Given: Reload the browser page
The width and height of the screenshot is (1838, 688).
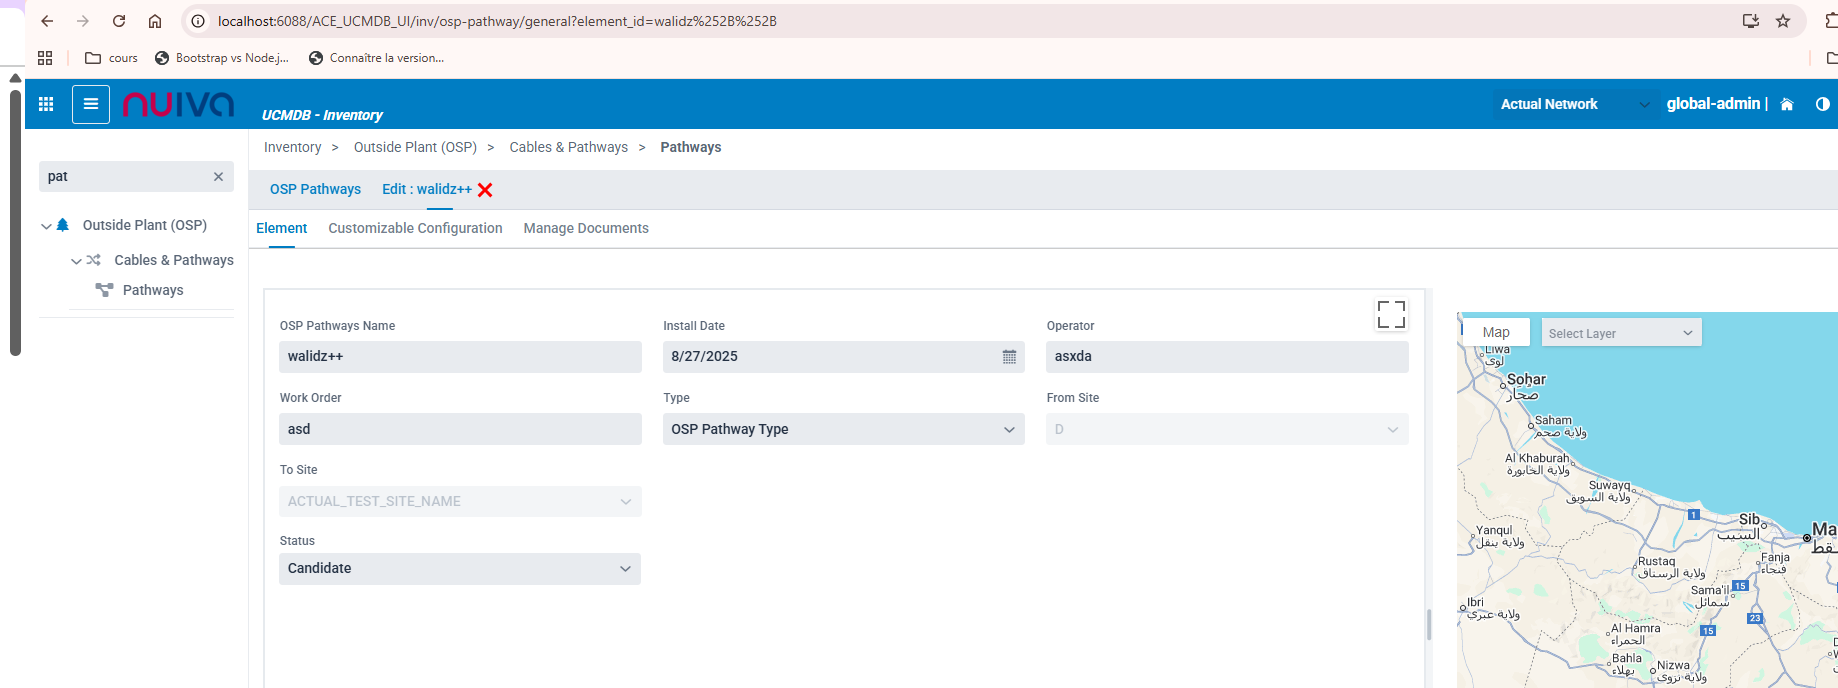Looking at the screenshot, I should (x=119, y=21).
